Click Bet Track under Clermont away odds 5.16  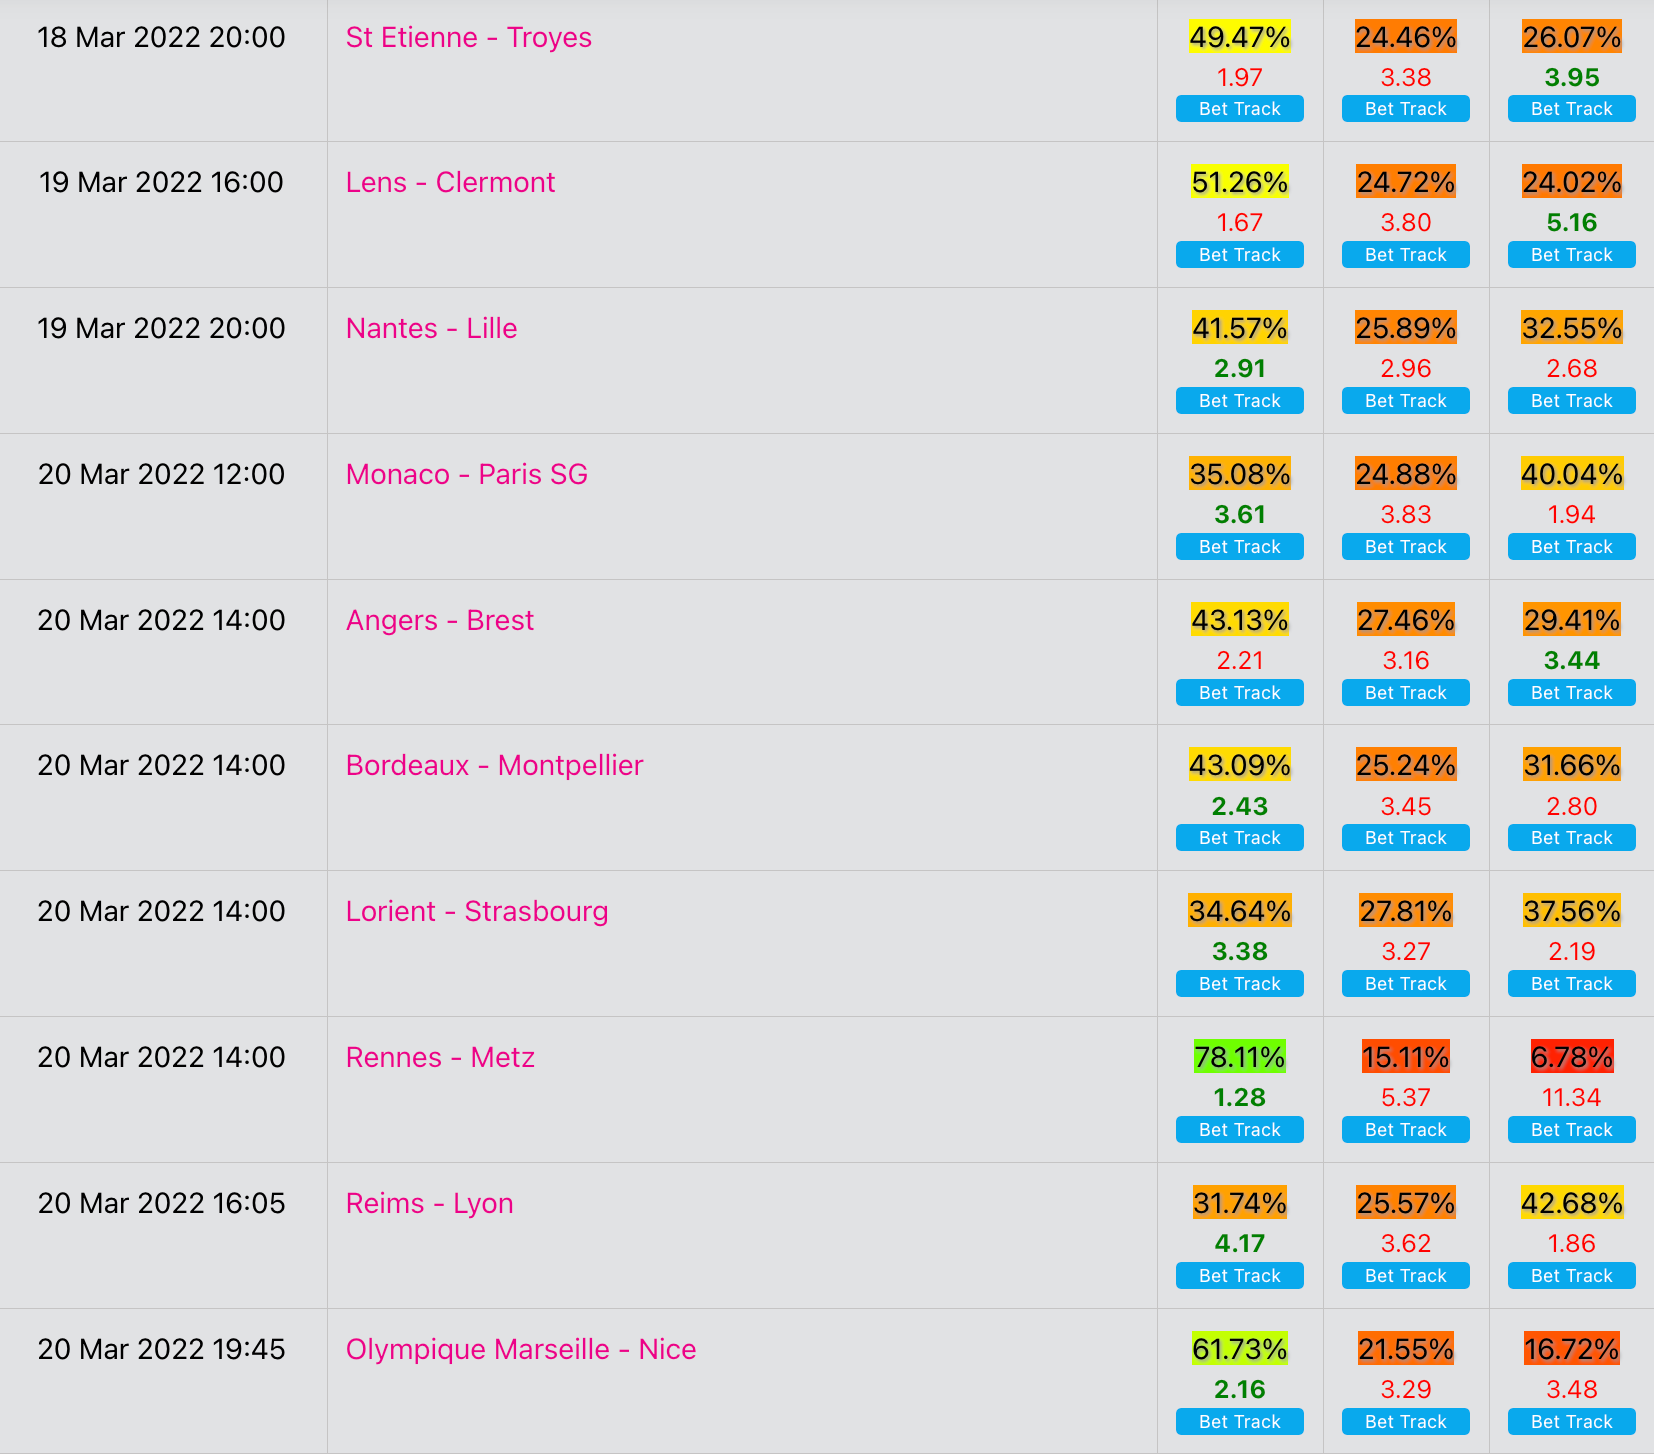(1572, 255)
